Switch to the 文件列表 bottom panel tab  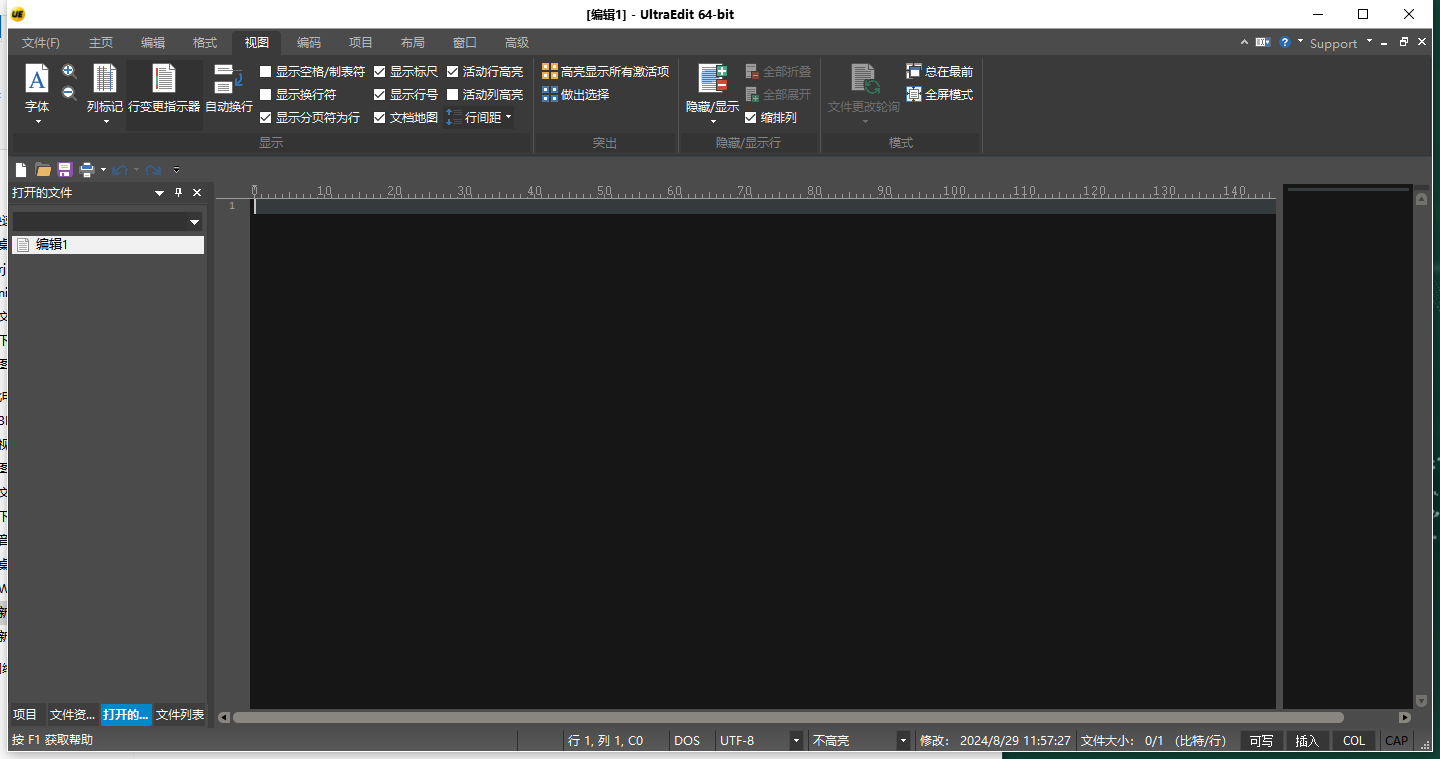click(x=180, y=714)
